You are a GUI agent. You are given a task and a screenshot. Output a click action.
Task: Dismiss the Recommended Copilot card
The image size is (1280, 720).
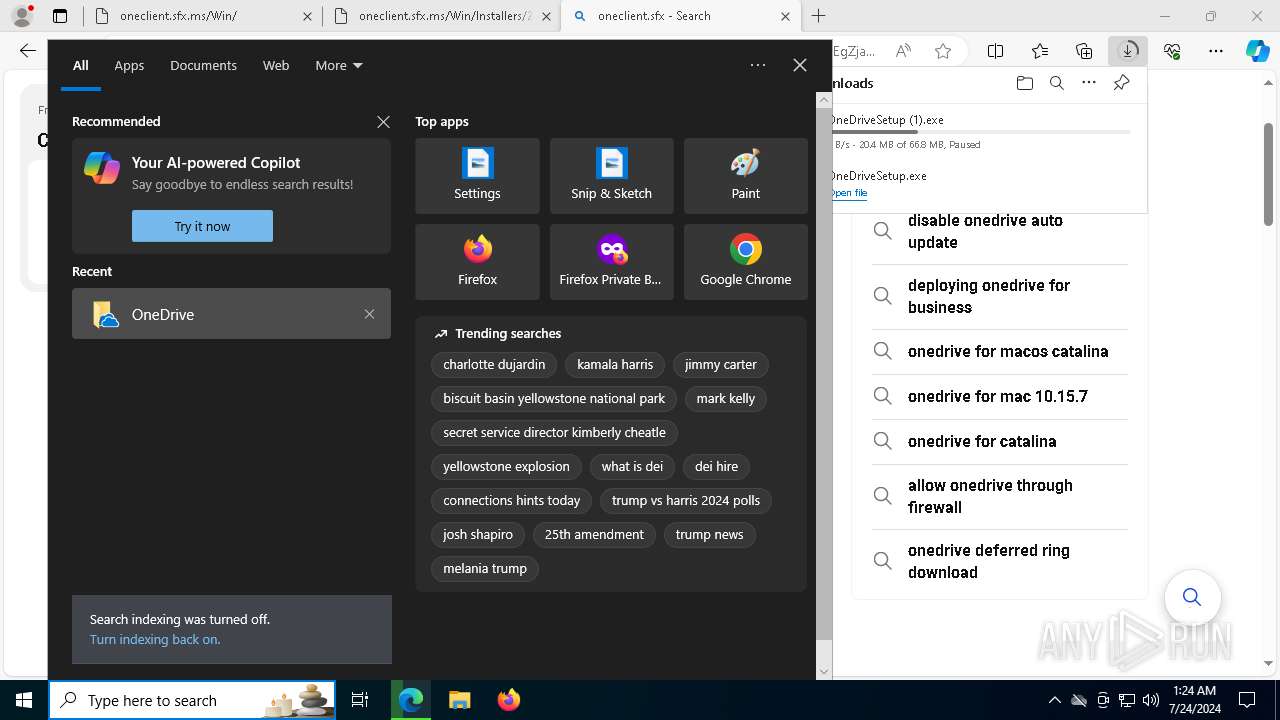coord(383,122)
